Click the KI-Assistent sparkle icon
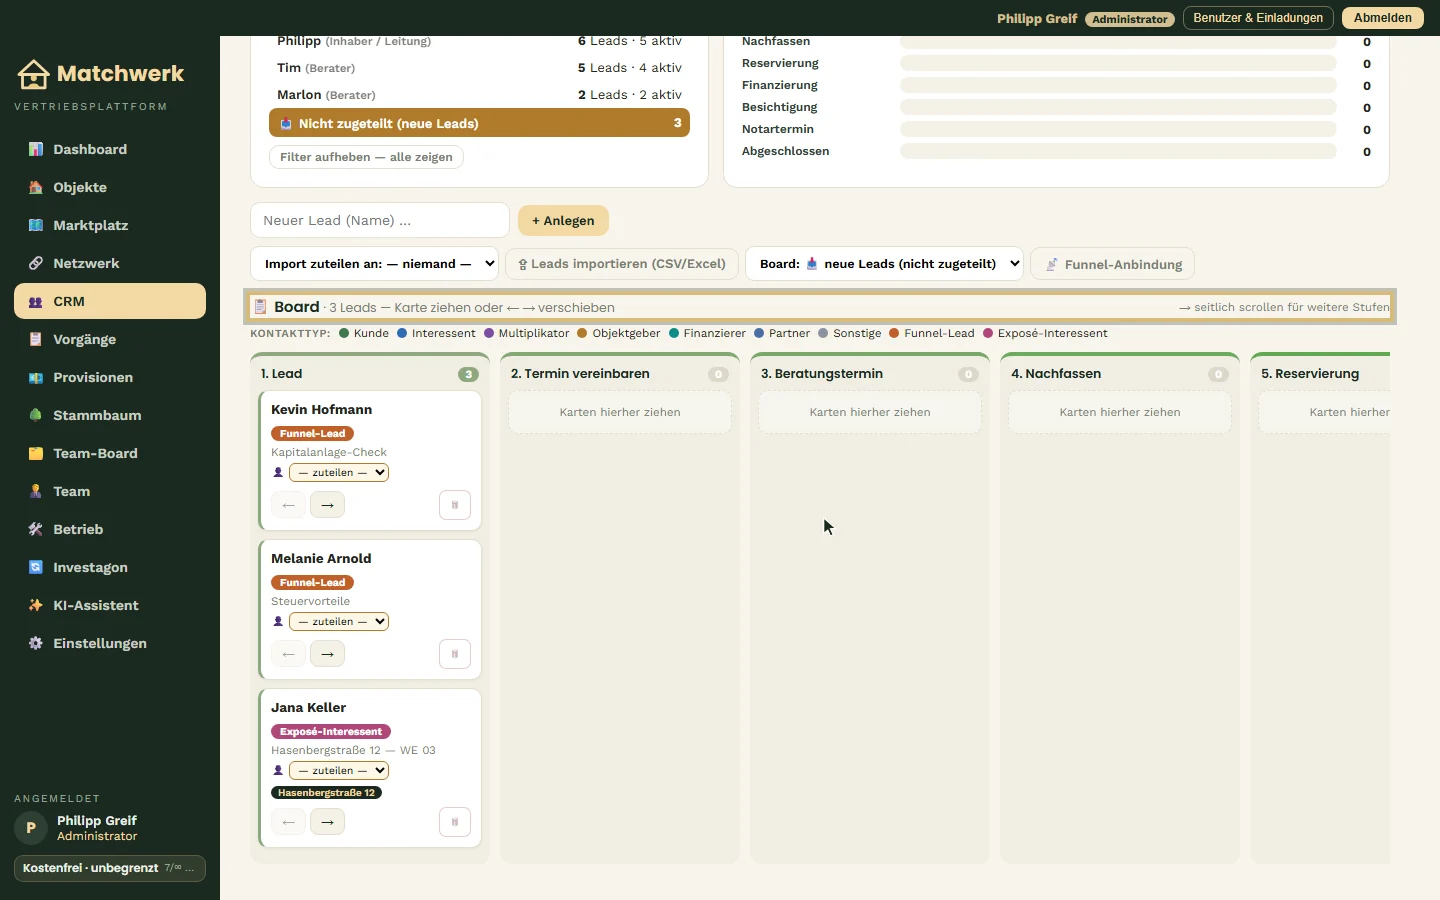1440x900 pixels. 36,605
